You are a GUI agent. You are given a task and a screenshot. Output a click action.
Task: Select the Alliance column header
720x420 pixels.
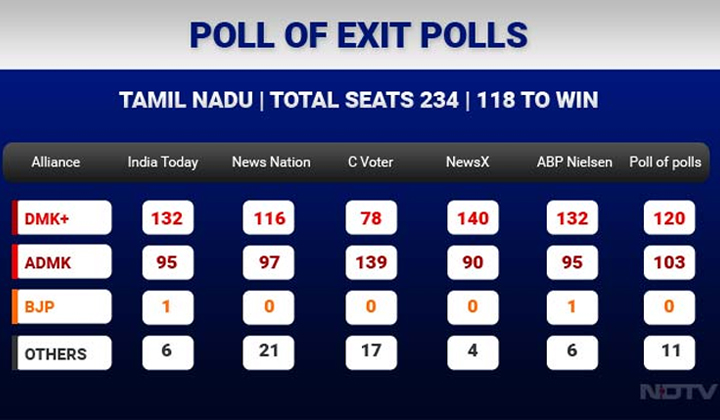coord(56,162)
